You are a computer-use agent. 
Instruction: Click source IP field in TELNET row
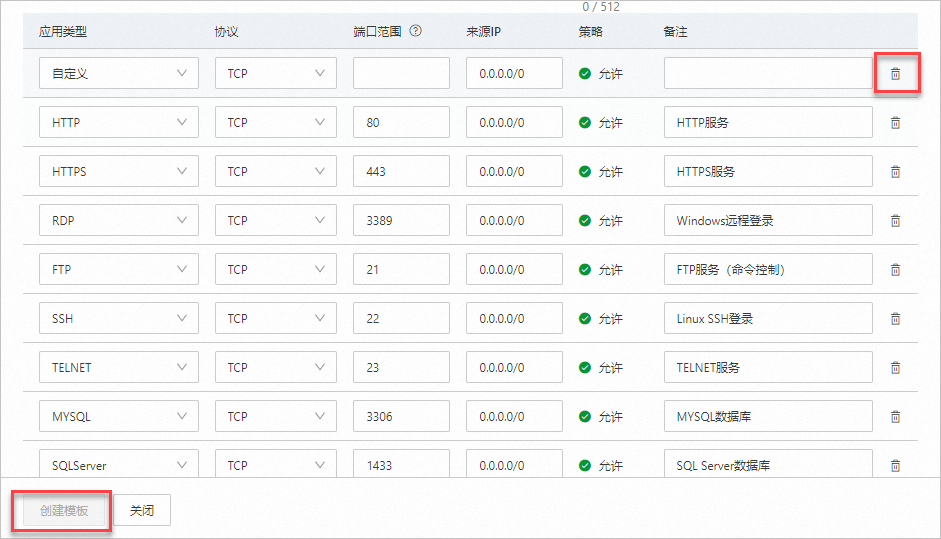(514, 367)
